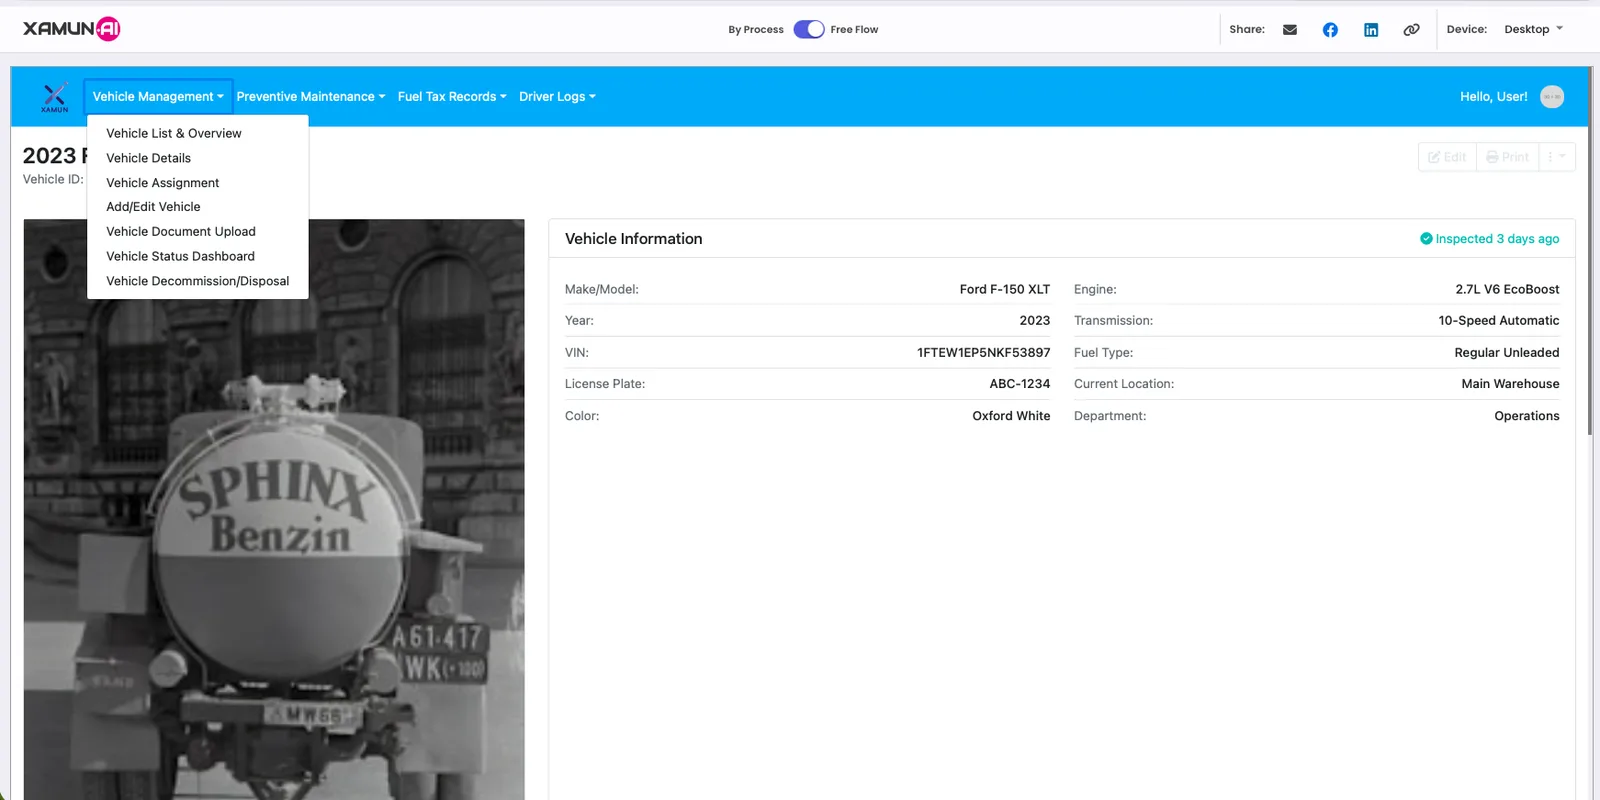Click Oxford White color value

click(1011, 416)
